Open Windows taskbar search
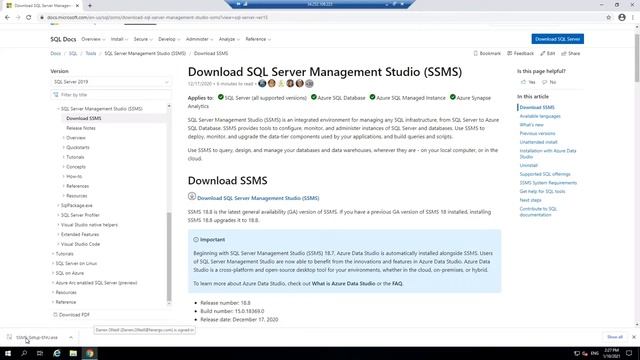The height and width of the screenshot is (360, 640). tap(24, 353)
